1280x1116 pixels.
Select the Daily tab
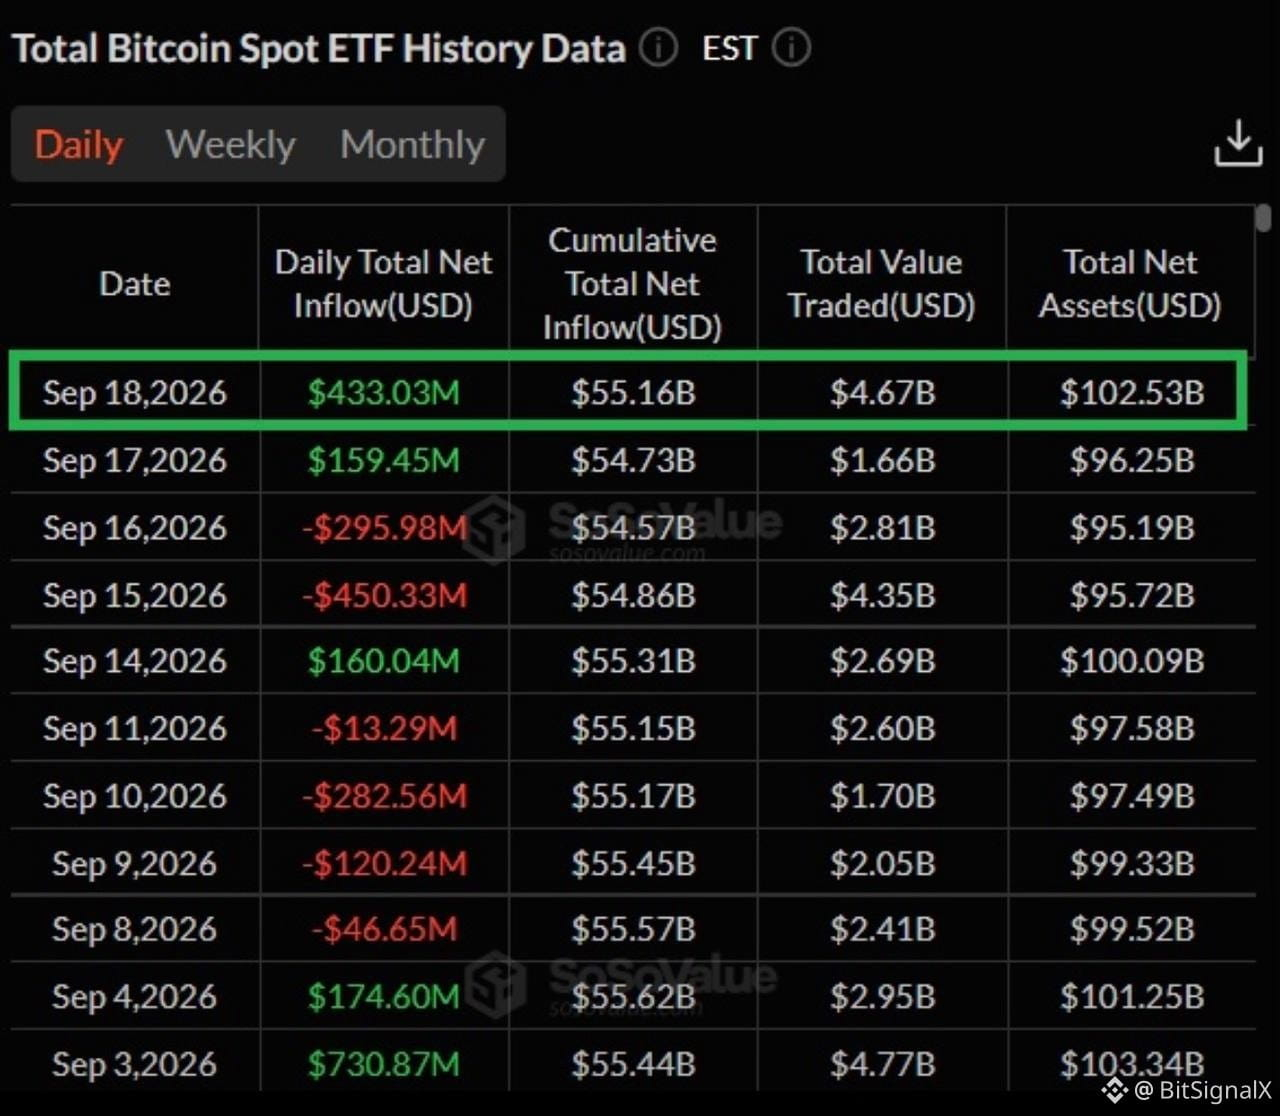(x=79, y=144)
